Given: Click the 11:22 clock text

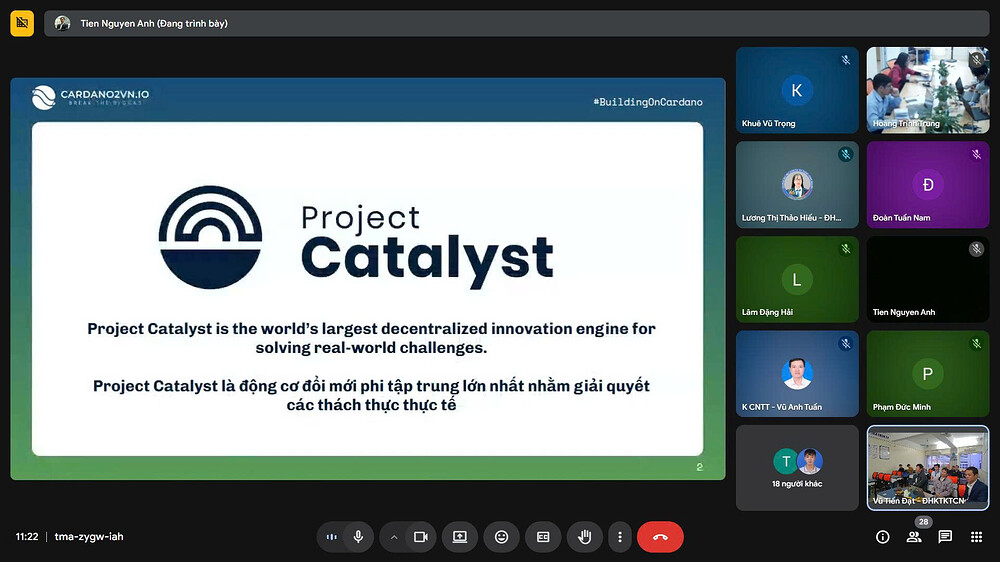Looking at the screenshot, I should pyautogui.click(x=27, y=537).
